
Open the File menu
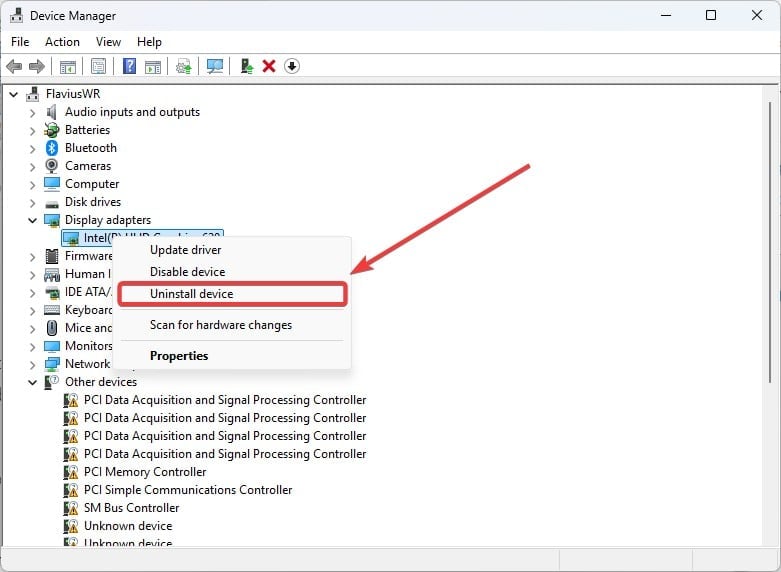point(20,42)
